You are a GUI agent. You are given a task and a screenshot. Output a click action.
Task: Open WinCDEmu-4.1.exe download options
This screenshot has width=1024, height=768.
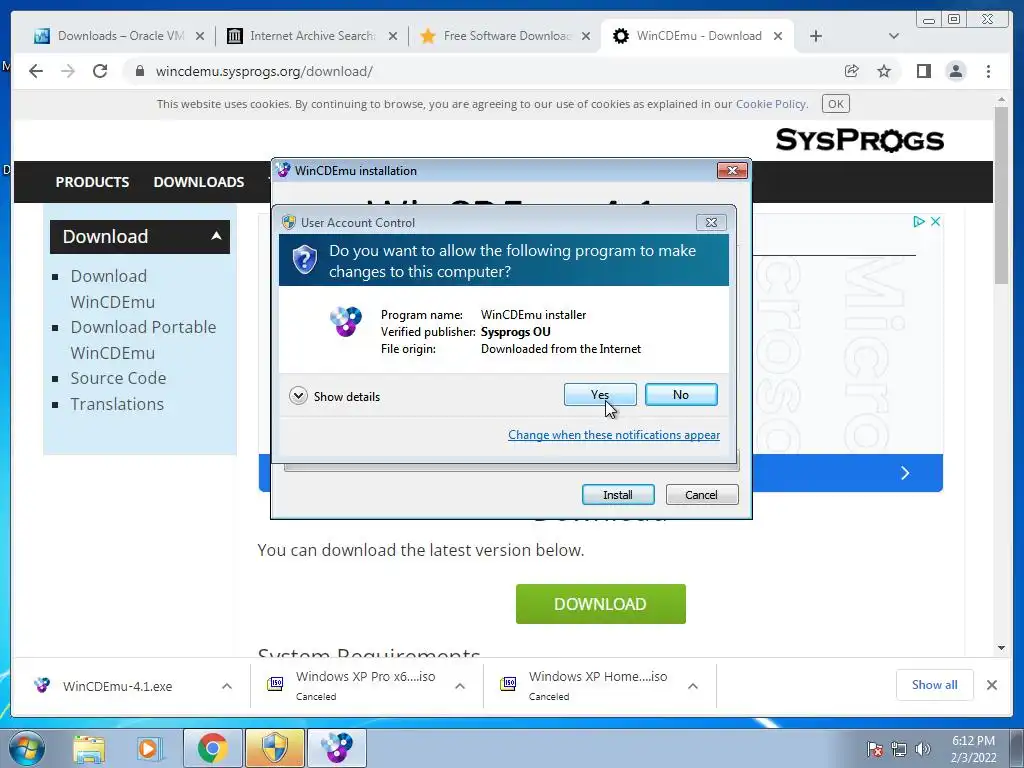[227, 686]
